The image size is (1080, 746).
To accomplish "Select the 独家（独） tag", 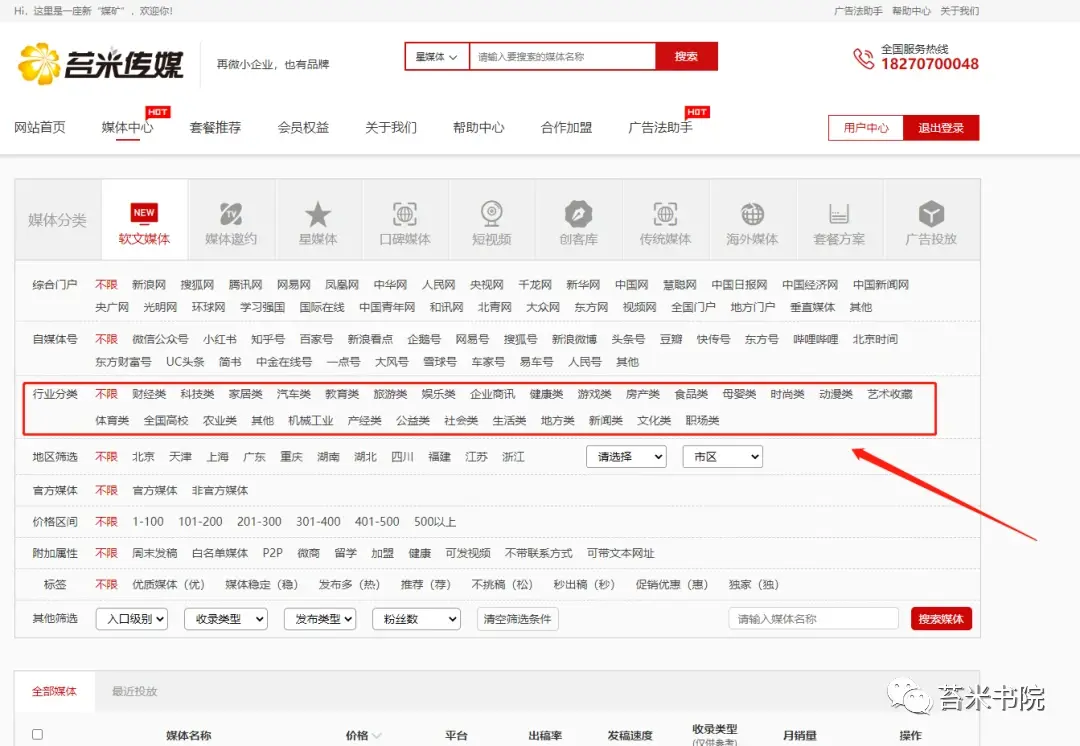I will click(754, 584).
